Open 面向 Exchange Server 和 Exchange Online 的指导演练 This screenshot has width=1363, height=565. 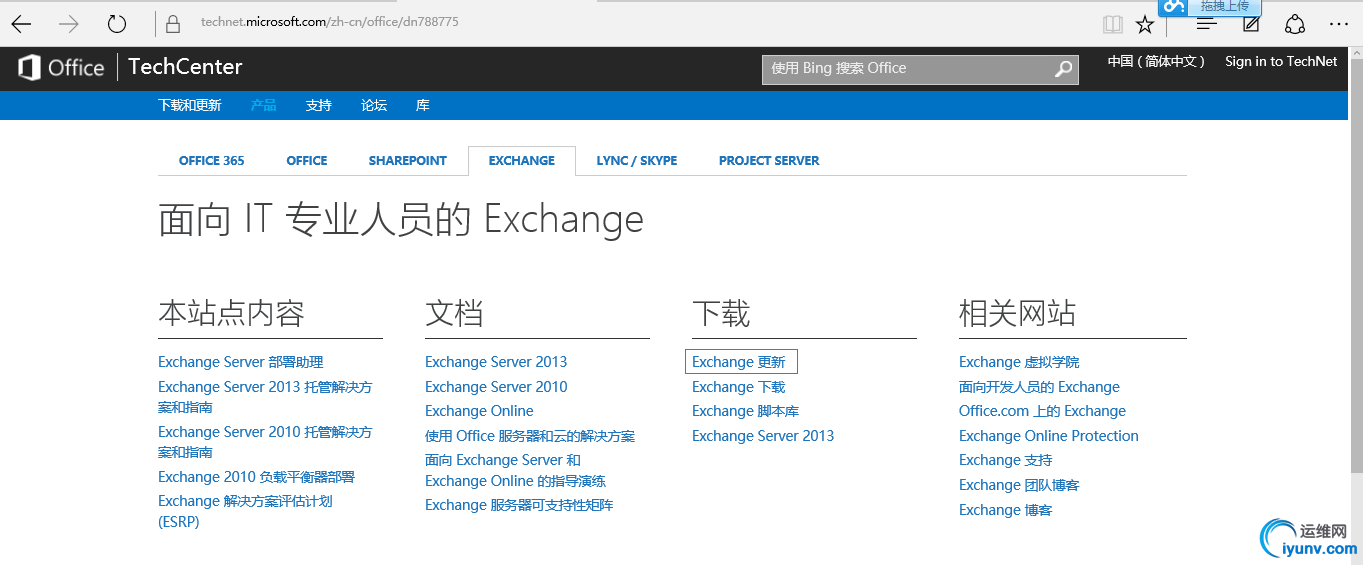[515, 470]
